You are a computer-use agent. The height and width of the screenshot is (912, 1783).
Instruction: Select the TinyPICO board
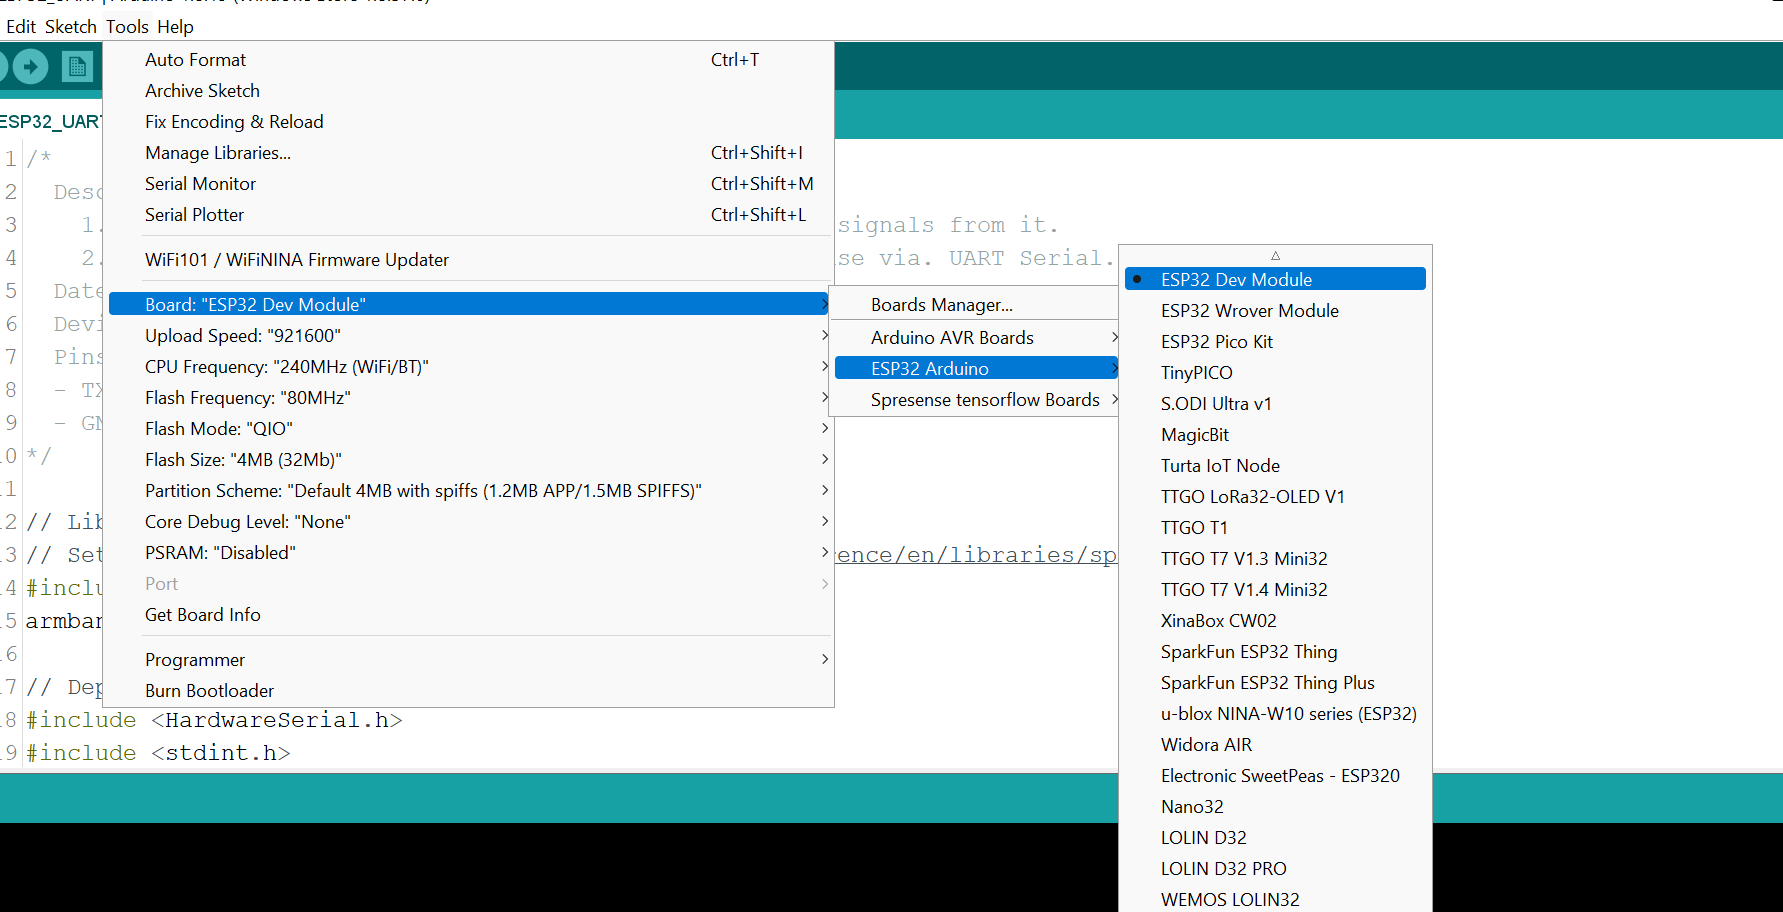point(1196,372)
